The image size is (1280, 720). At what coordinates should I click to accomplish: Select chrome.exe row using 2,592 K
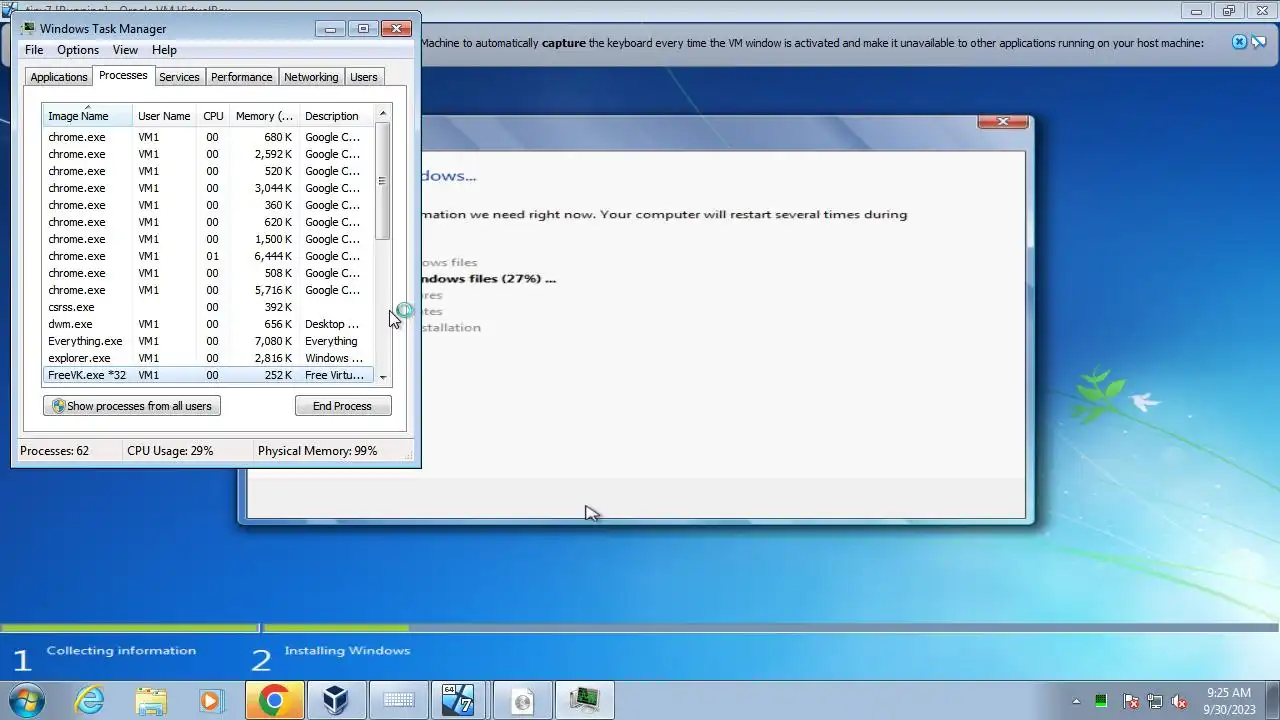click(x=208, y=154)
